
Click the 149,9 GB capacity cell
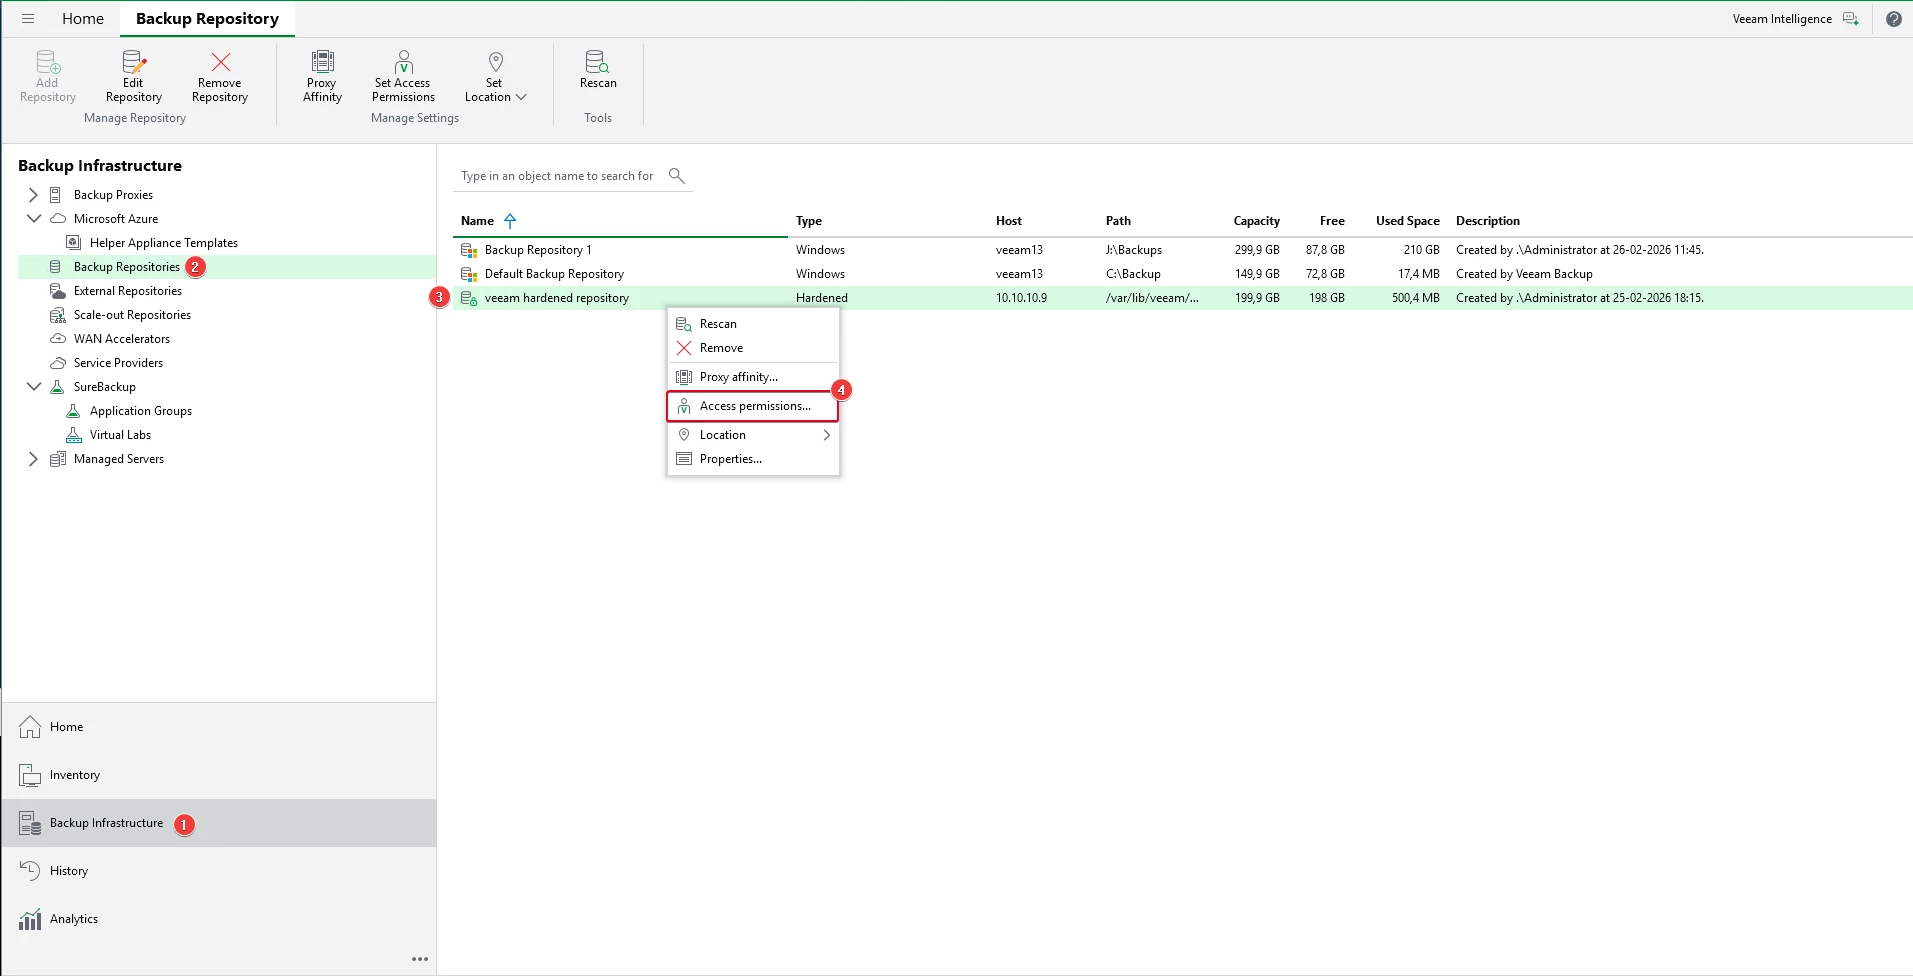[1257, 274]
